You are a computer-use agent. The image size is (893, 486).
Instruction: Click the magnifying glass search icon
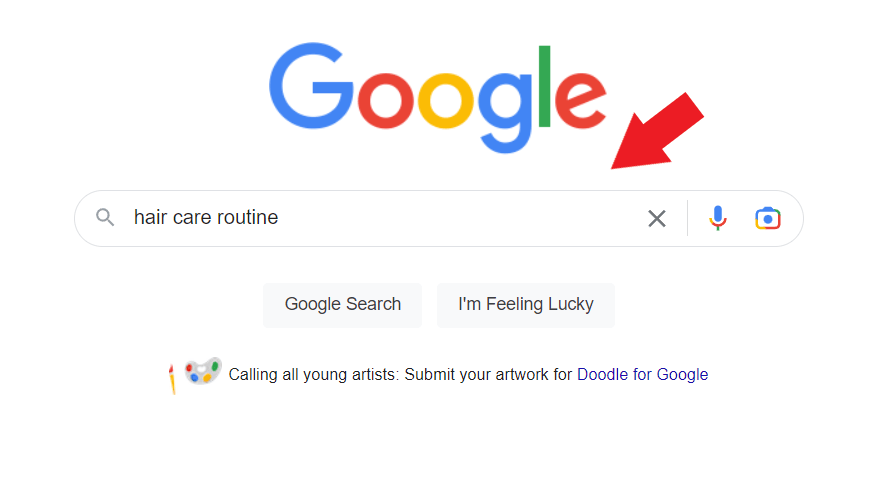click(105, 218)
